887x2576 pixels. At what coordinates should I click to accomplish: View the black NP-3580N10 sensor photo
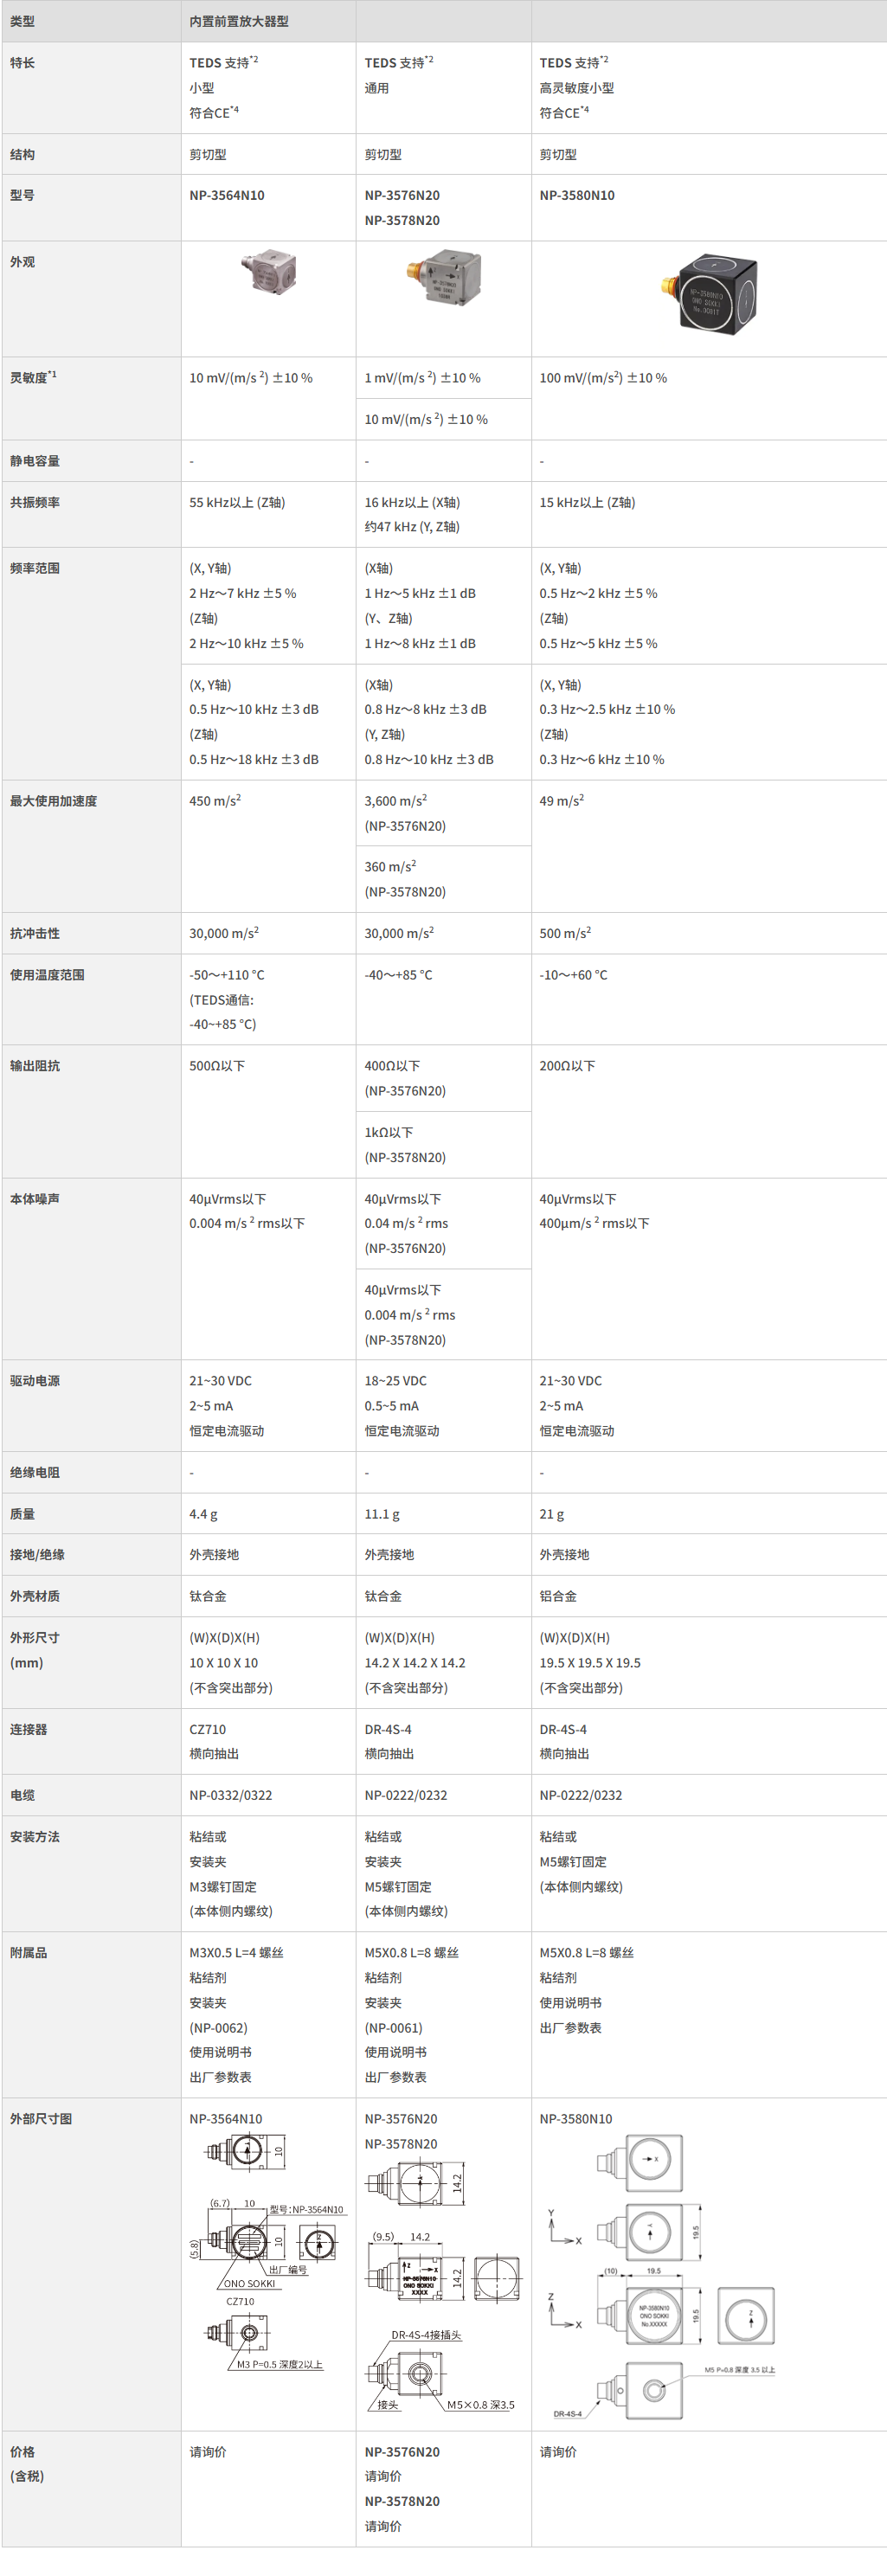click(x=709, y=293)
